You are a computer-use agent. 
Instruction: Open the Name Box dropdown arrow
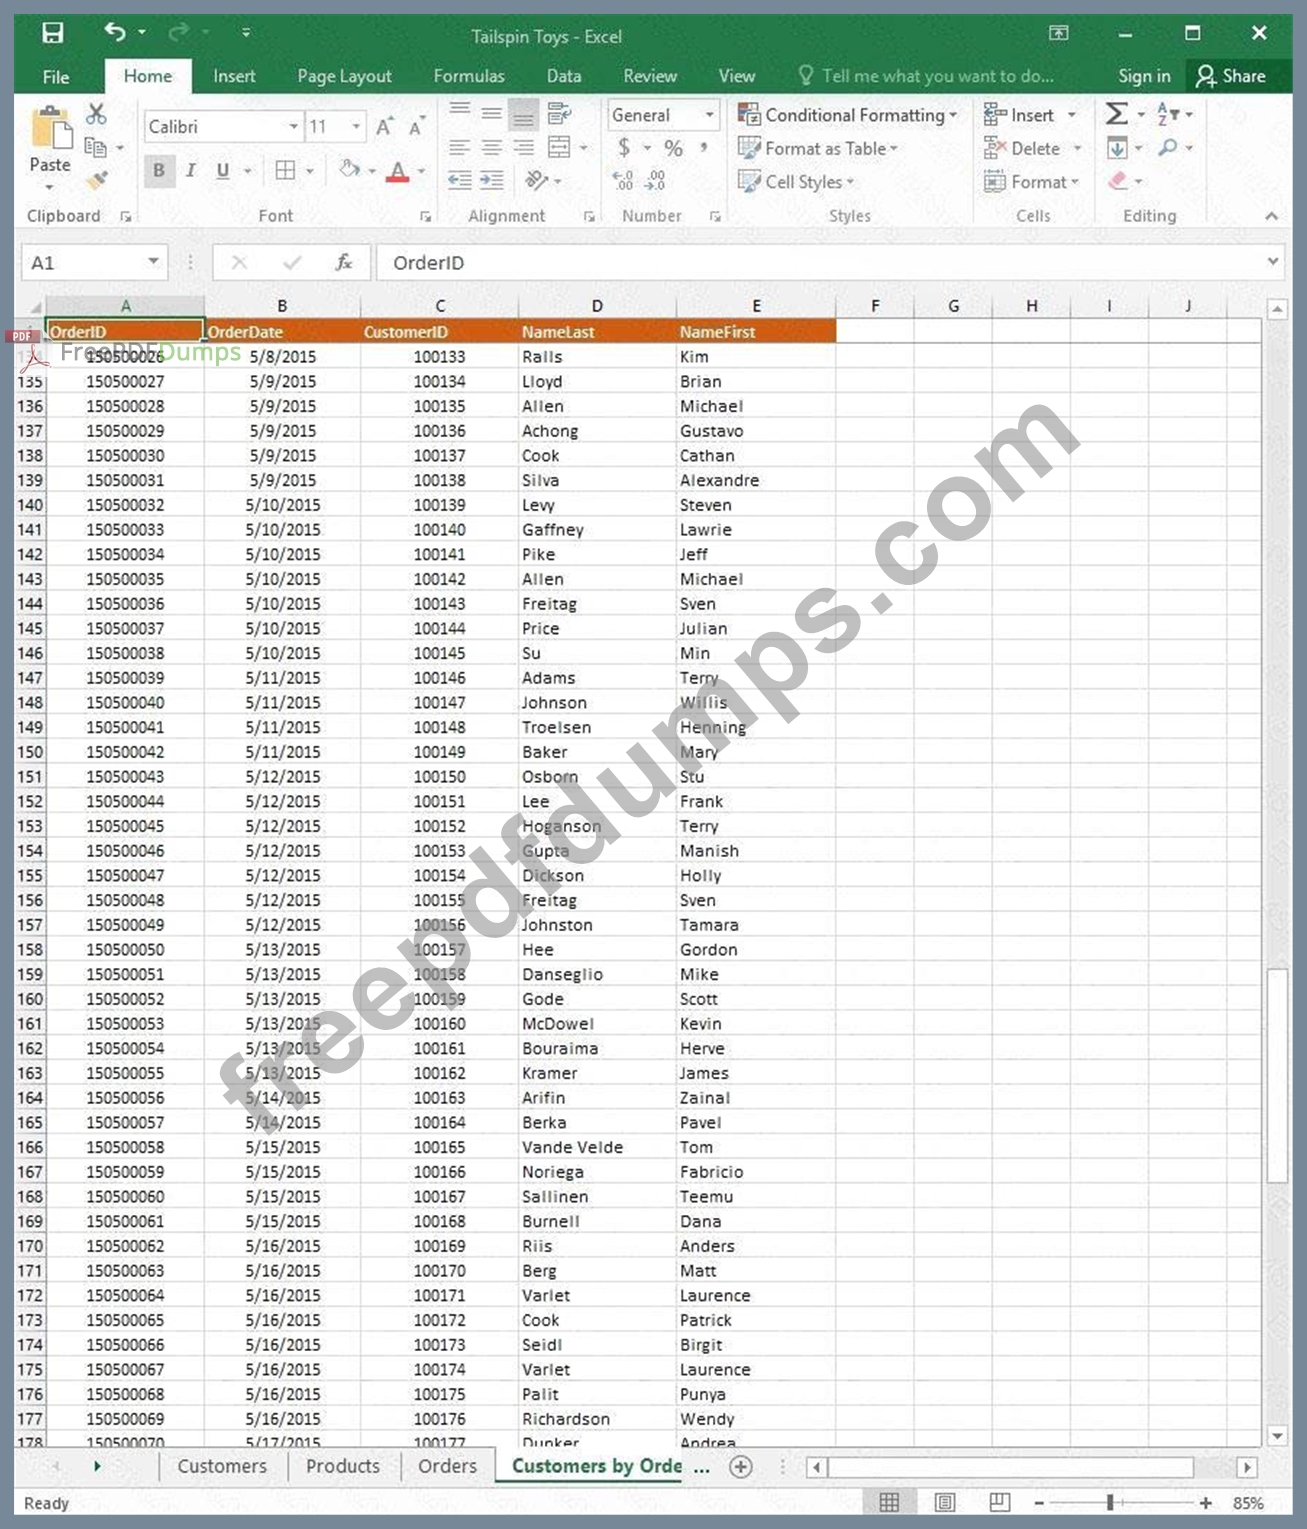153,262
